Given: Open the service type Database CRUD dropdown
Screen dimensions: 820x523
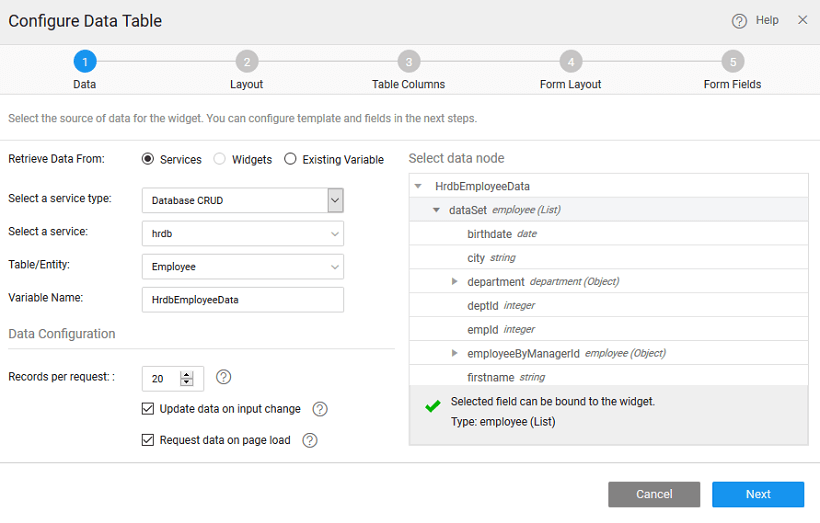Looking at the screenshot, I should coord(335,200).
